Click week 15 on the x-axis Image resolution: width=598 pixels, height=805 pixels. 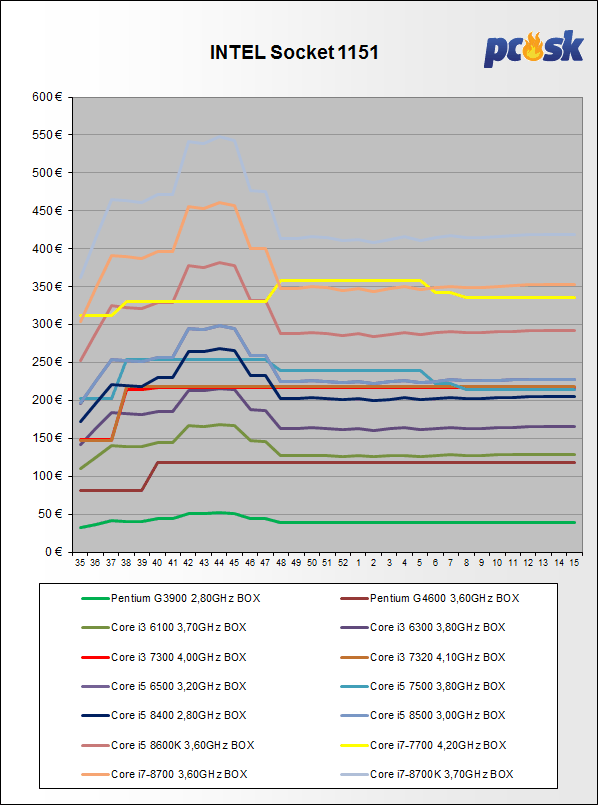(574, 563)
